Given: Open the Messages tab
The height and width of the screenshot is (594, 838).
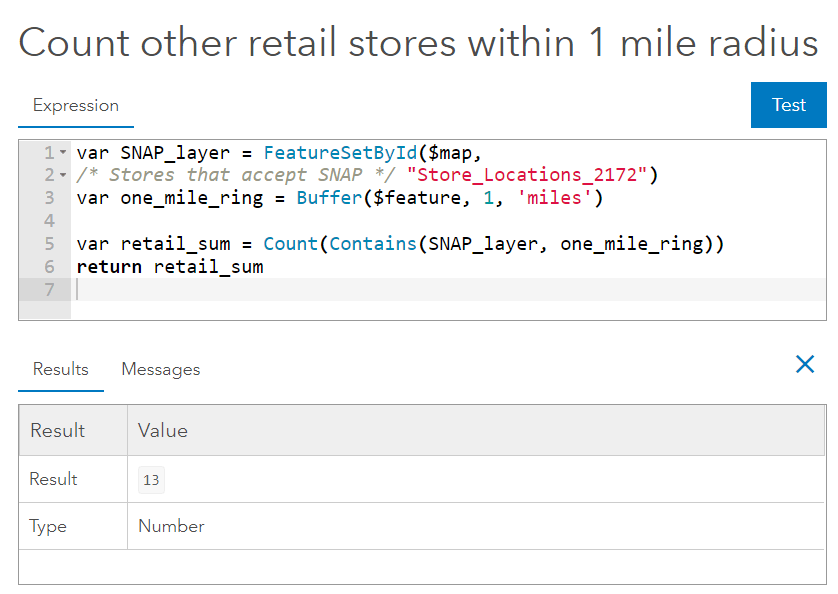Looking at the screenshot, I should pyautogui.click(x=160, y=369).
